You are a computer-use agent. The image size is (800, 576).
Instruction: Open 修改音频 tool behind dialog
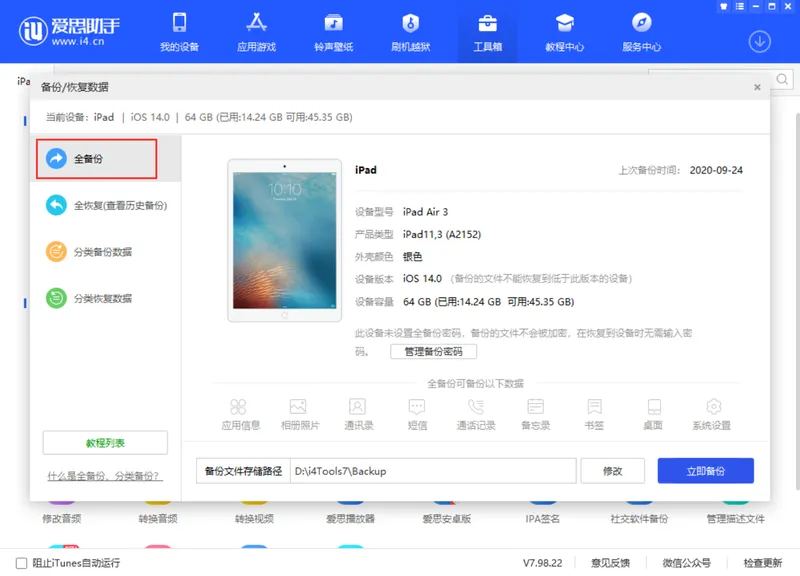click(62, 519)
